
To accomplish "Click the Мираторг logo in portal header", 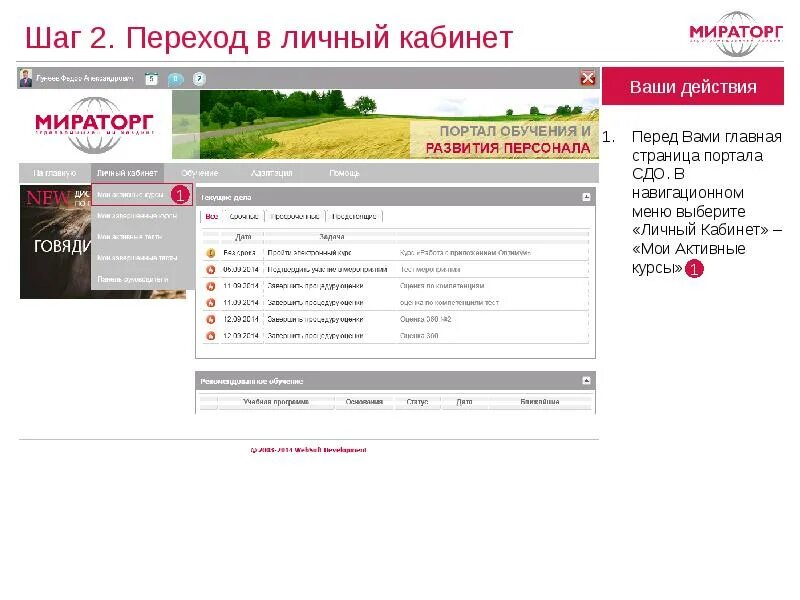I will click(94, 124).
